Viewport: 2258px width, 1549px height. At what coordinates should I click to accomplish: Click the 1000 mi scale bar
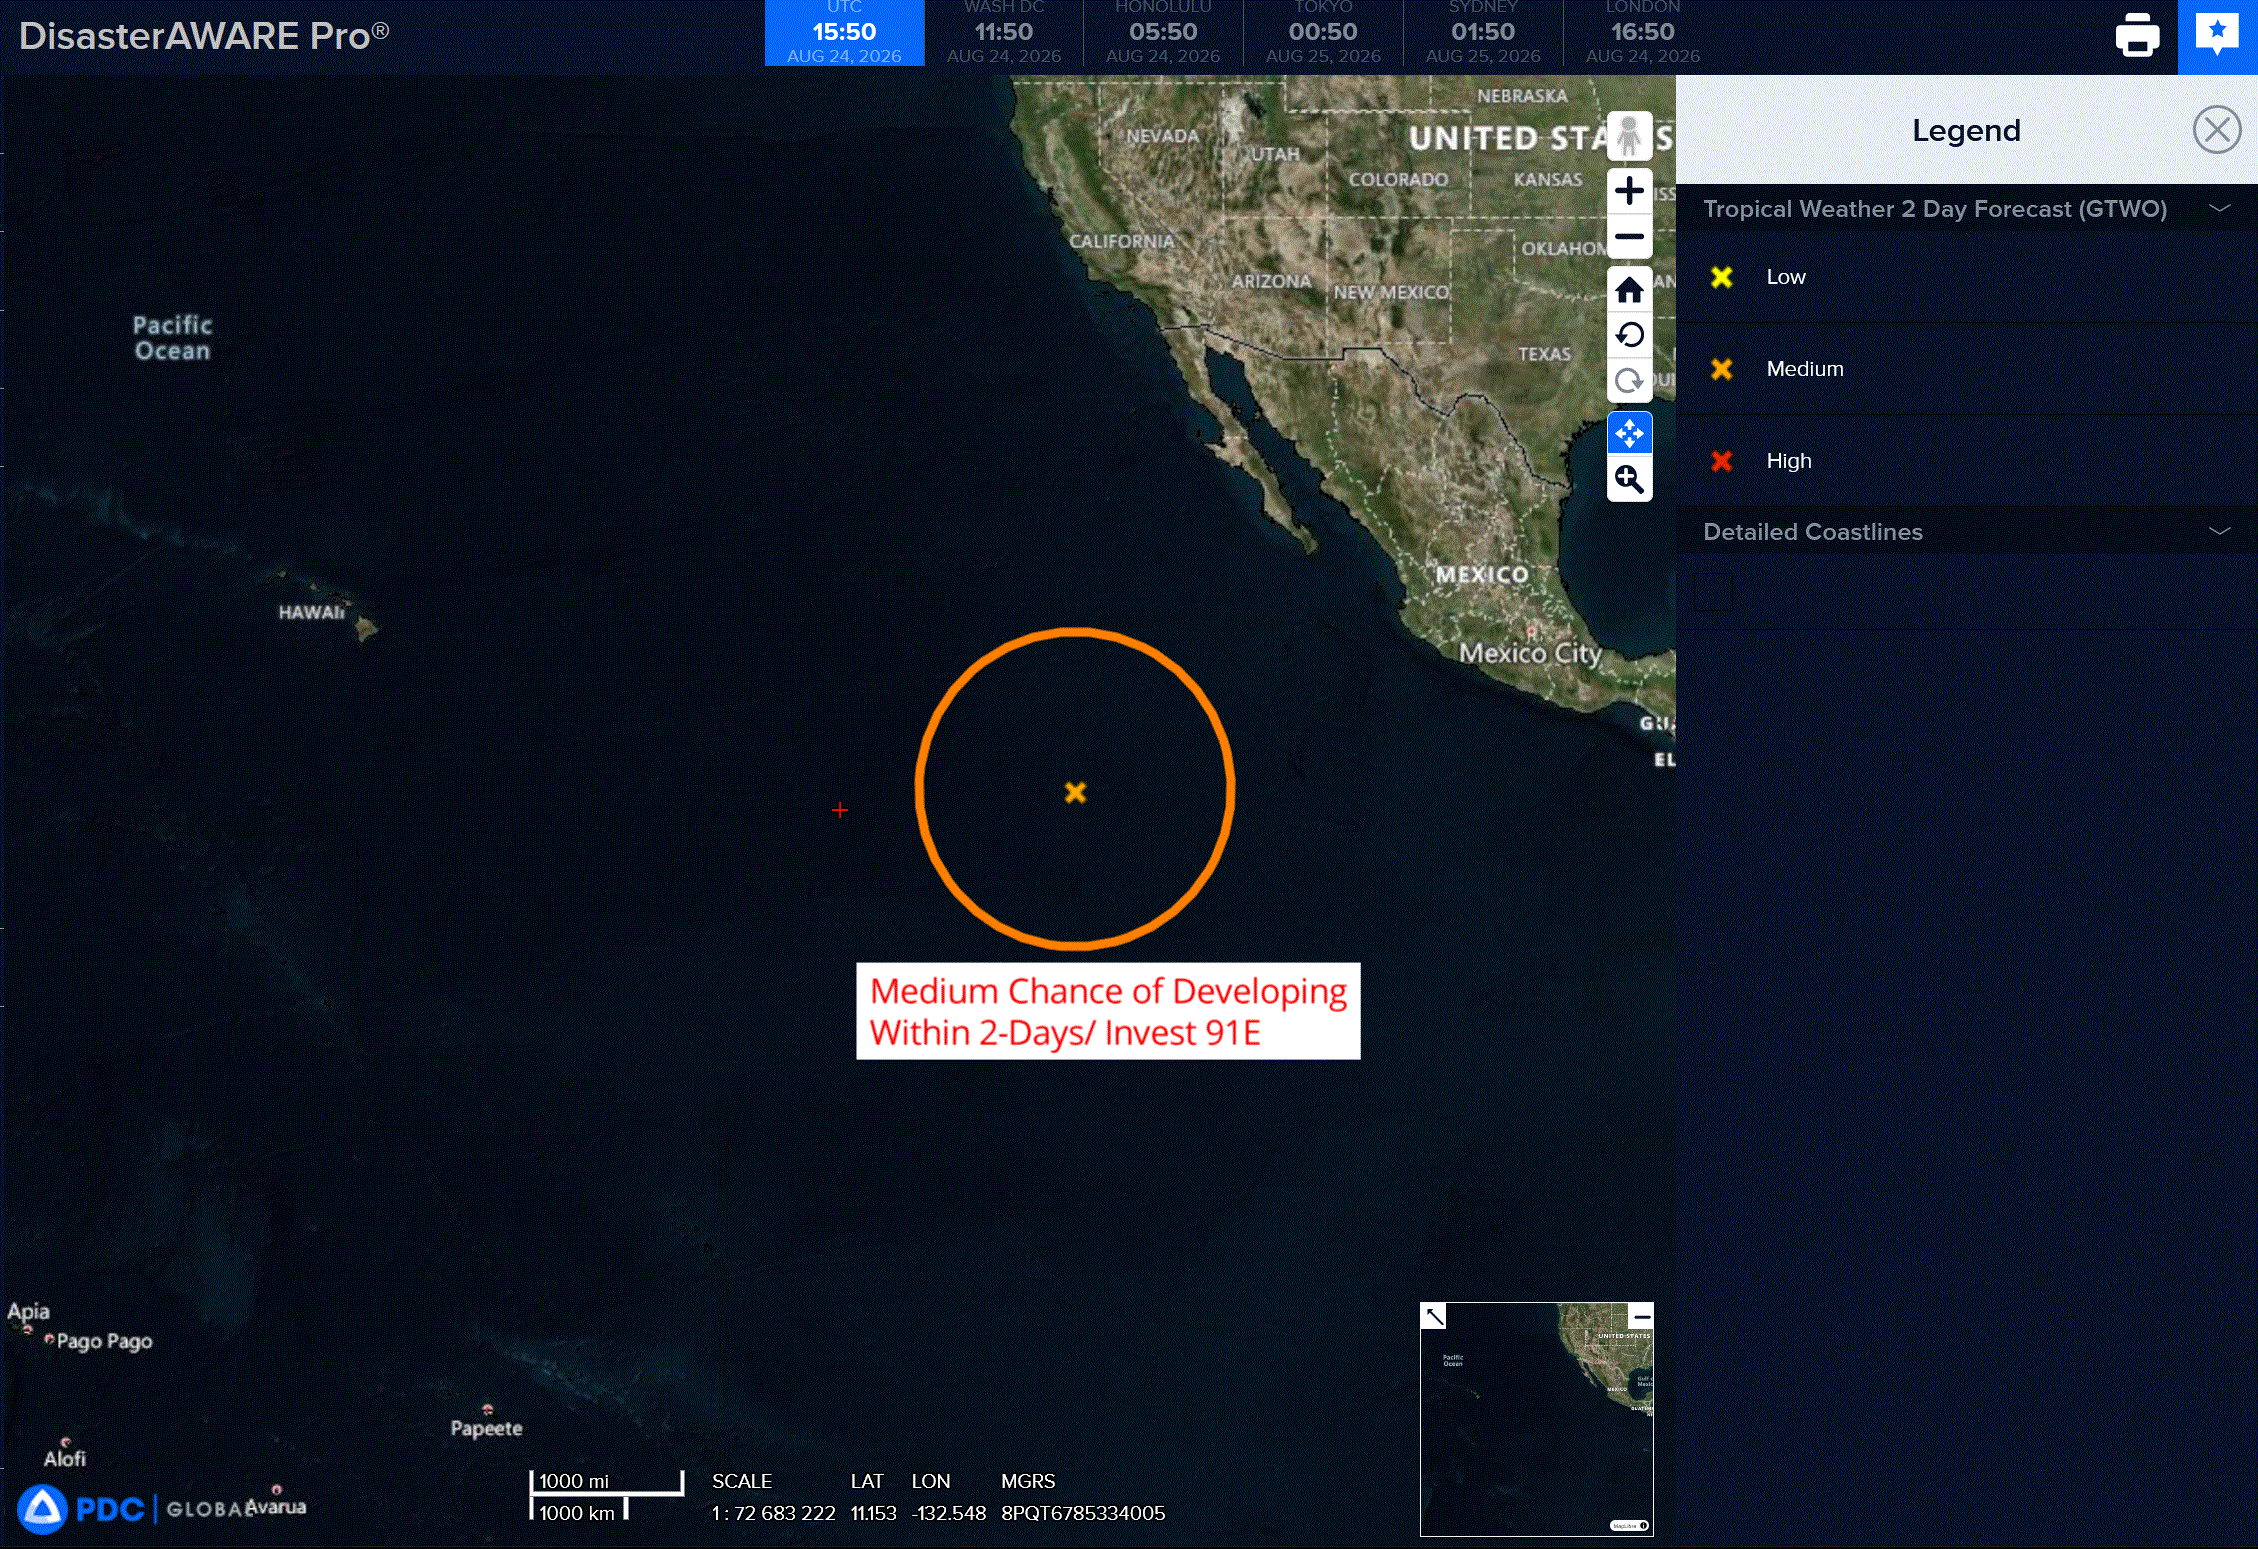tap(607, 1482)
